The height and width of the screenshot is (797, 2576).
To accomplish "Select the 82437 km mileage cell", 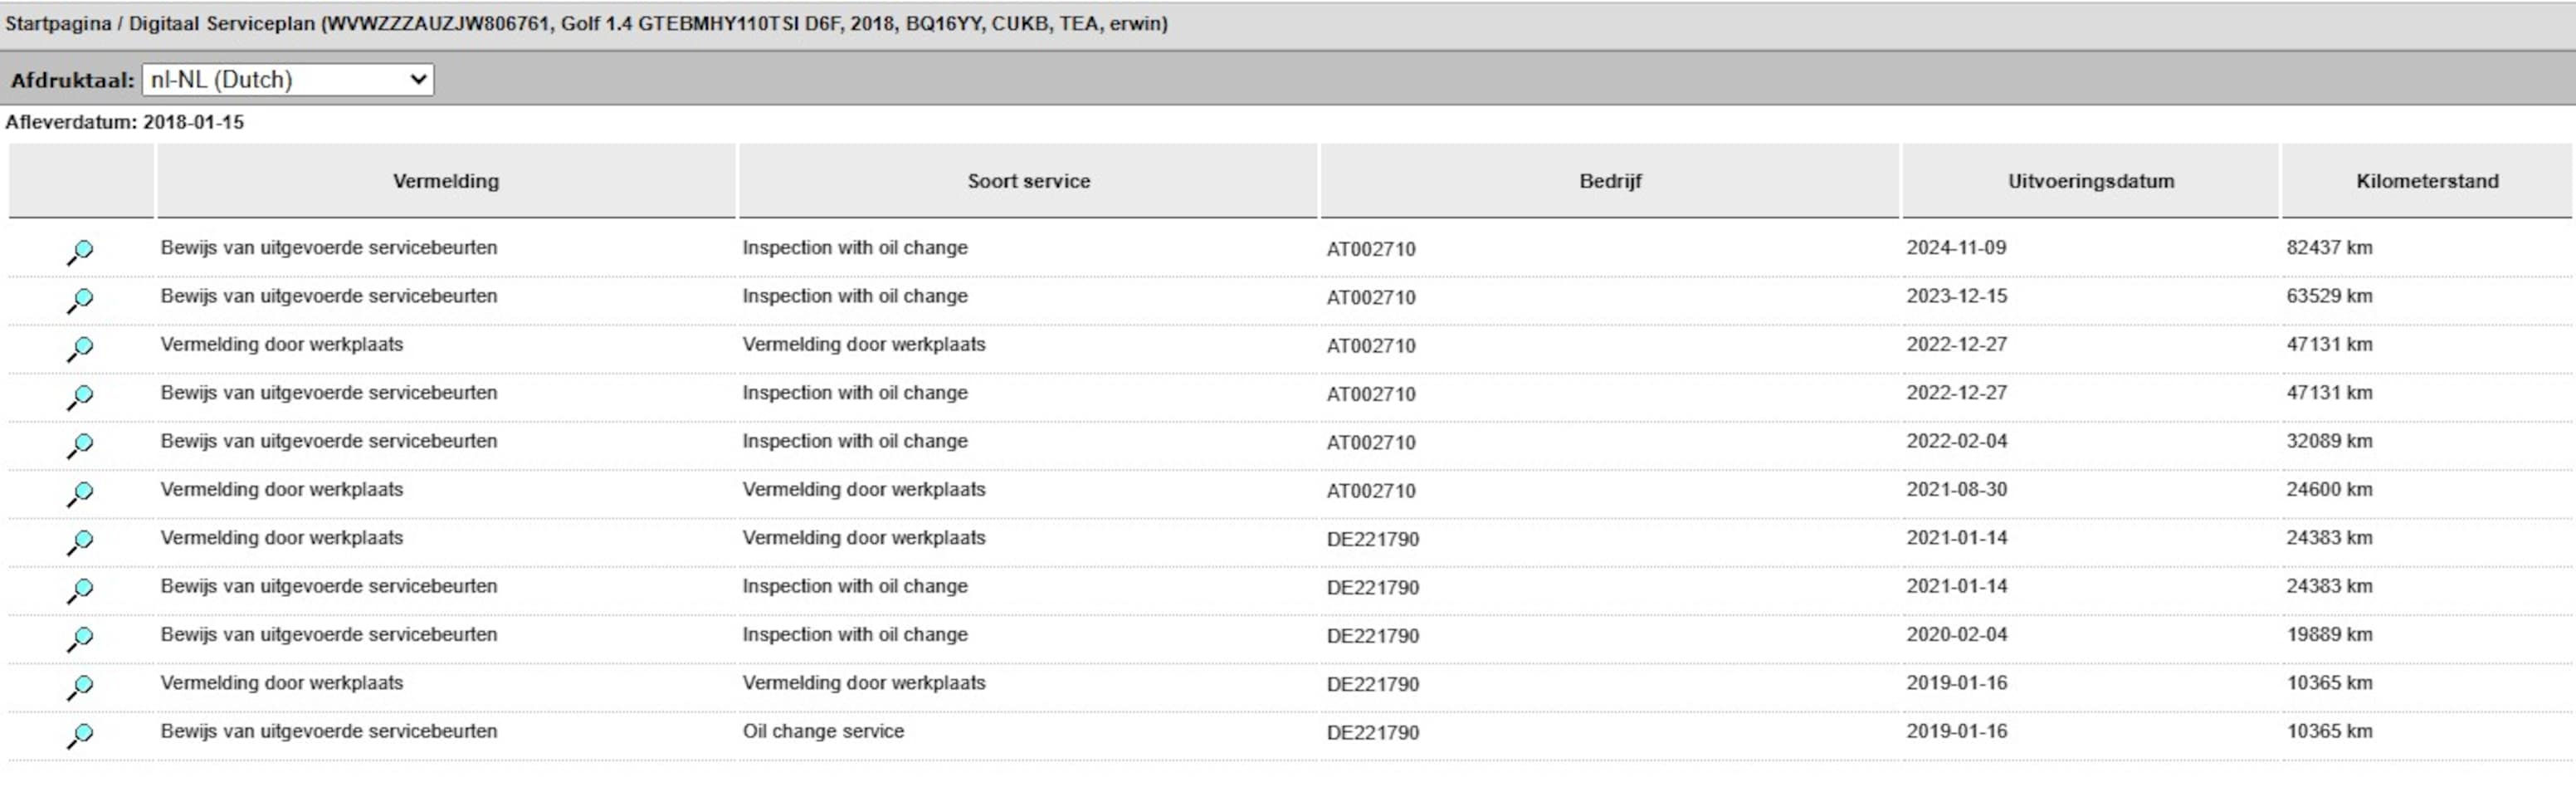I will (2329, 247).
